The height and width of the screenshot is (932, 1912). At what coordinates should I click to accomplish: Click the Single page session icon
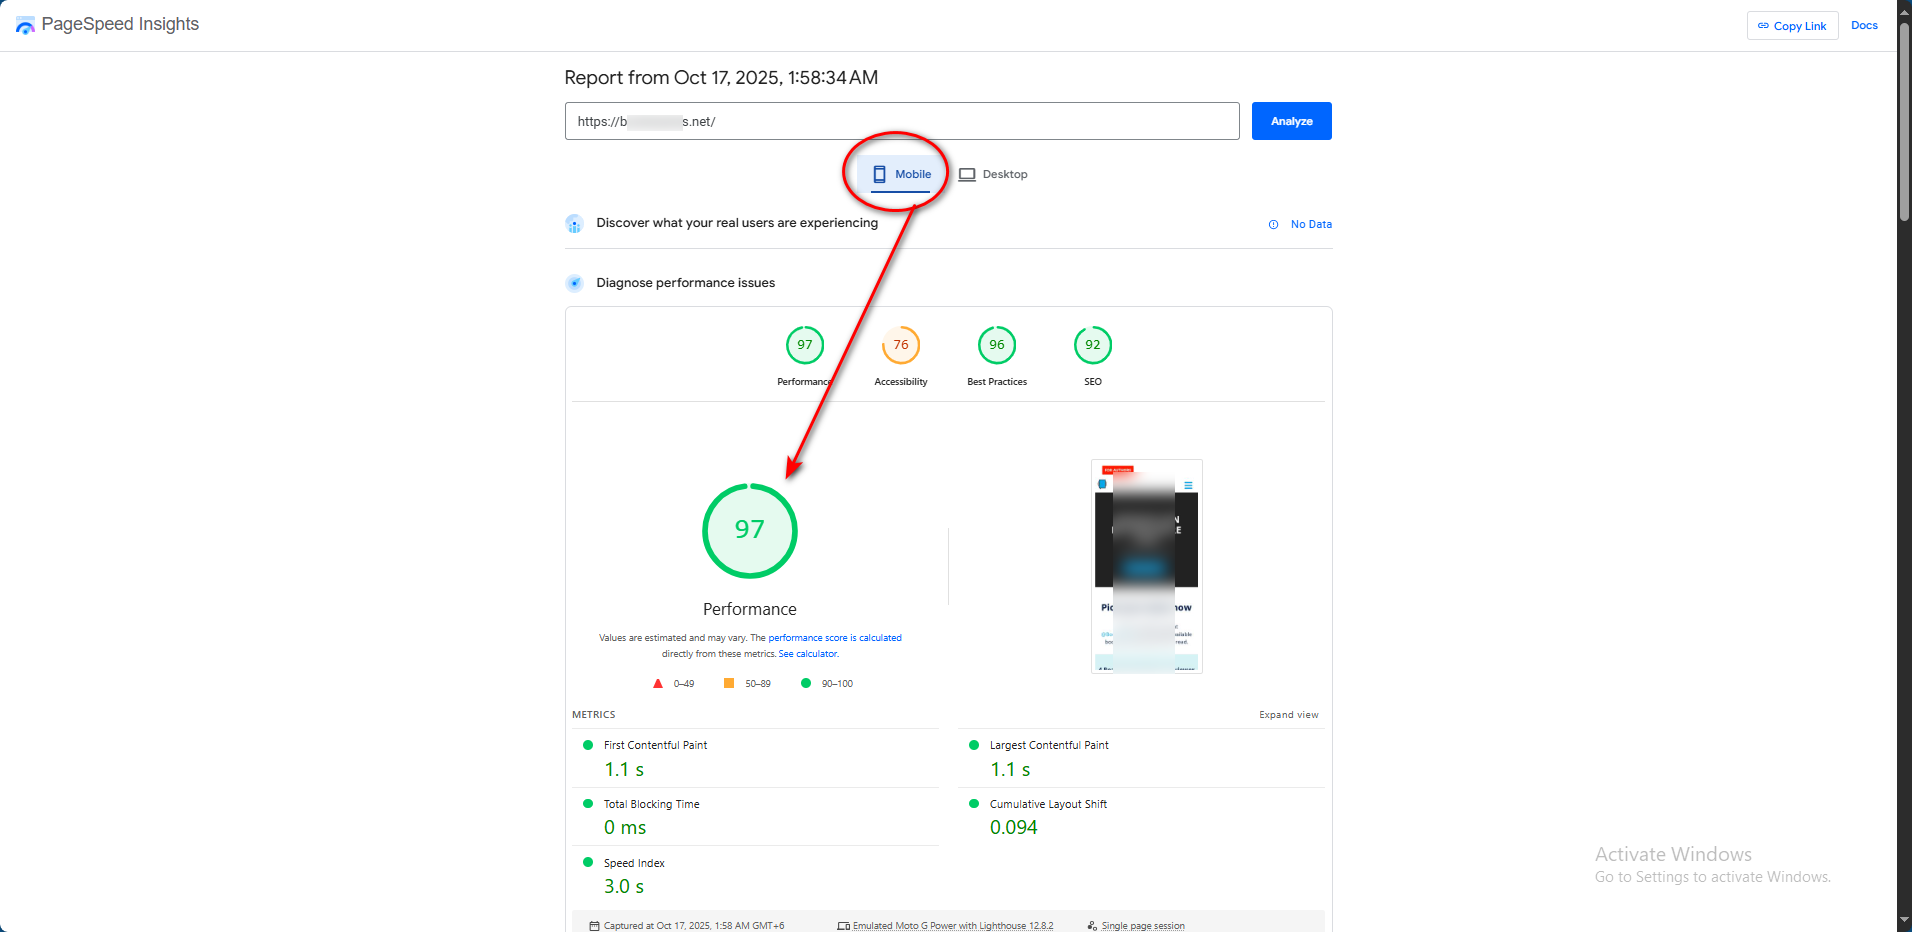click(x=1092, y=926)
